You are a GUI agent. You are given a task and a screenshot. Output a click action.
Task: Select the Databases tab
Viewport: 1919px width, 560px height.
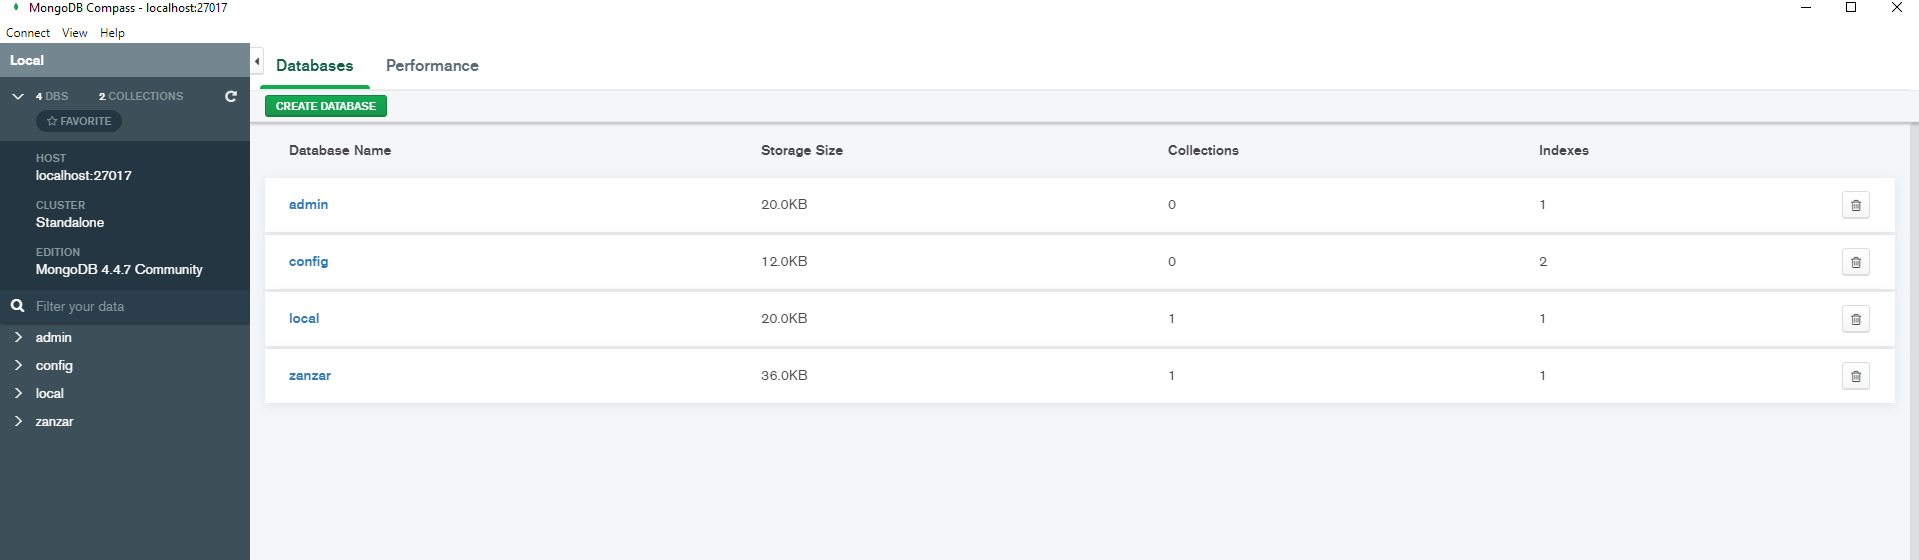[x=314, y=66]
